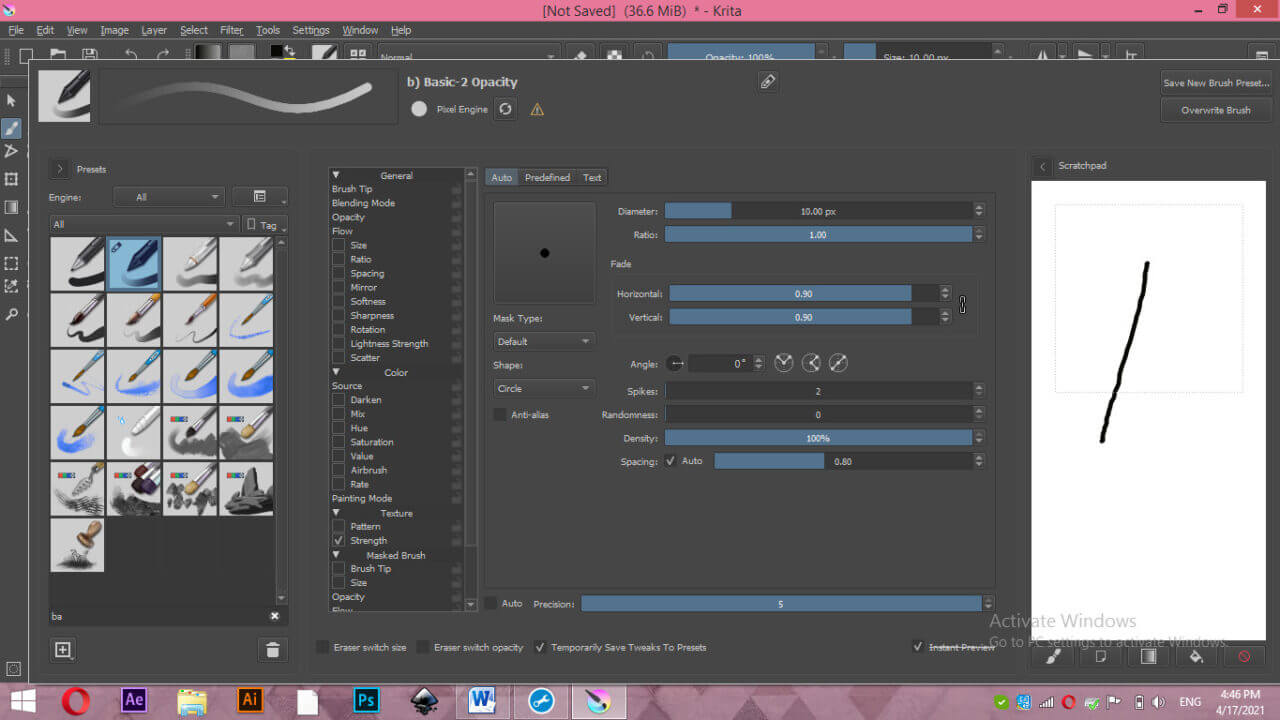Open Inkscape from the taskbar
Screen dimensions: 1280x720
424,700
